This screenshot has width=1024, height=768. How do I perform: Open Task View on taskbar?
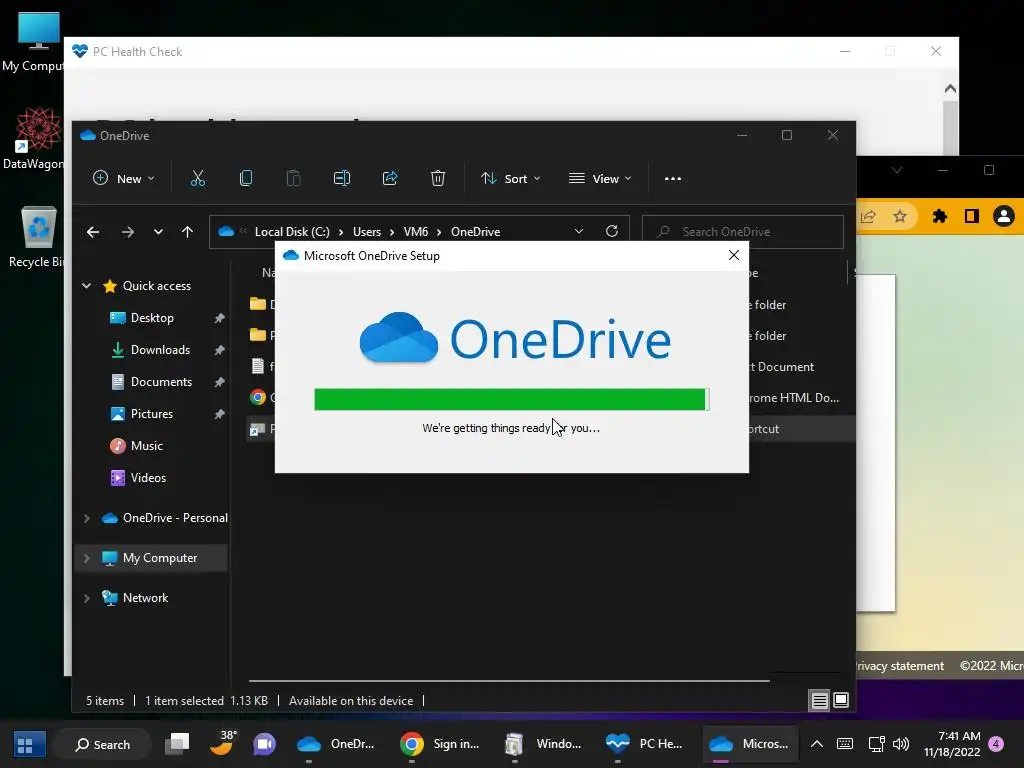point(177,744)
